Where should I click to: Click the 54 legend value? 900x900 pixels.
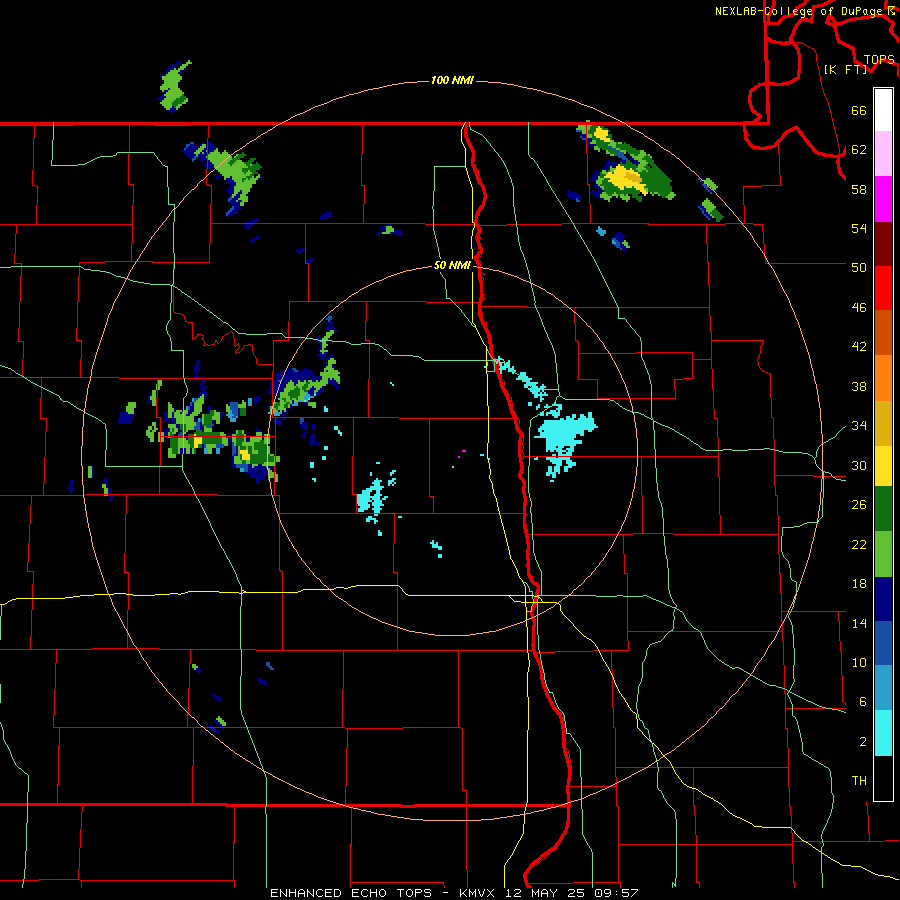coord(859,228)
